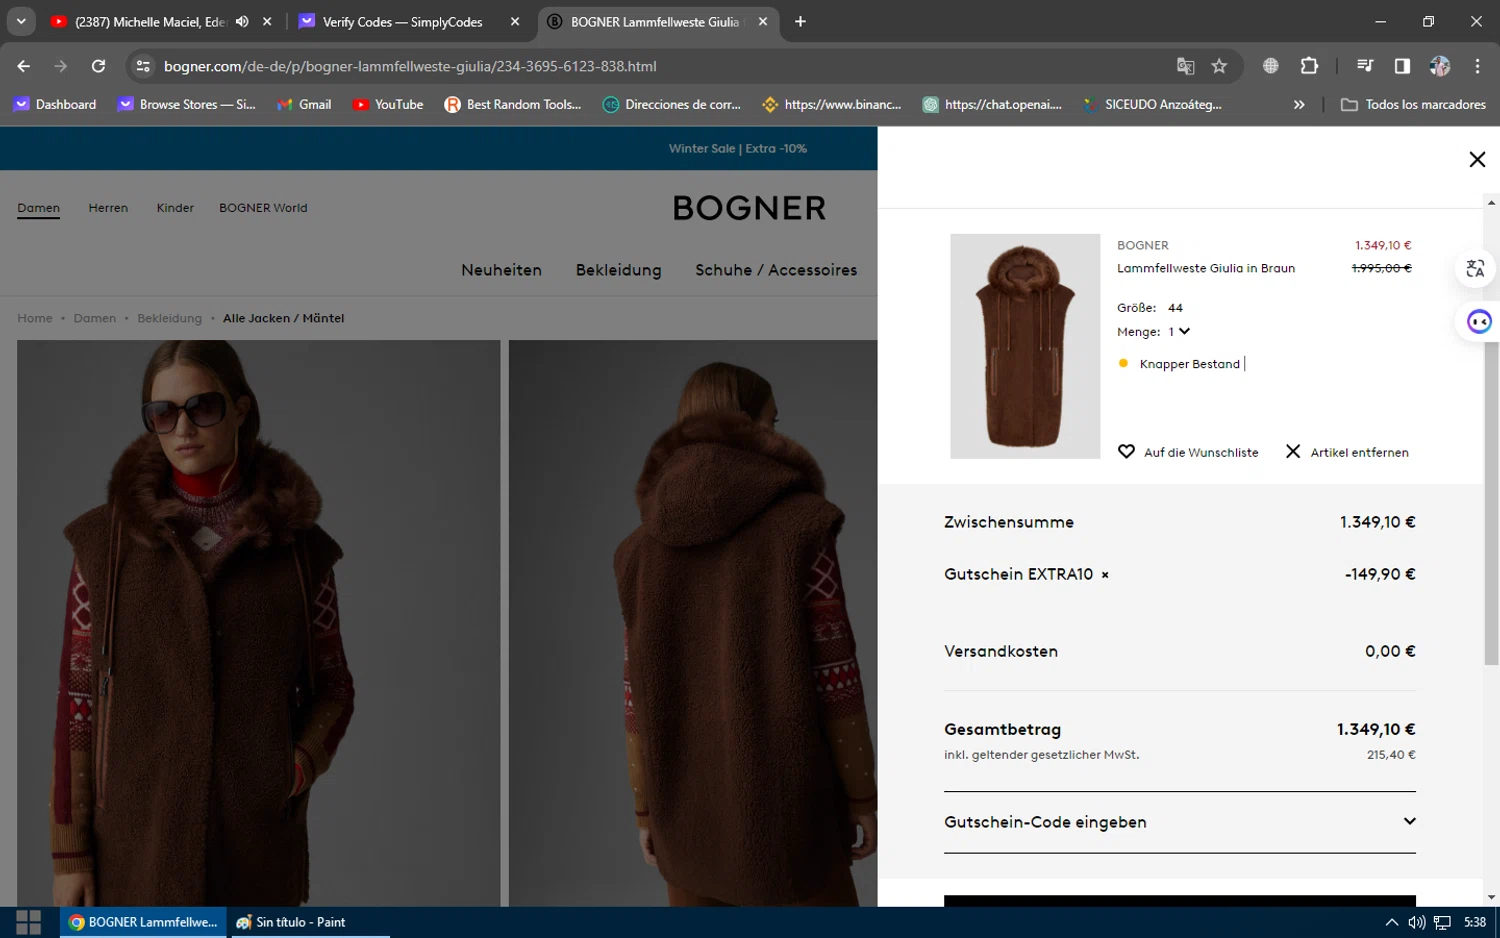Open Schuhe / Accessoires menu

point(776,270)
